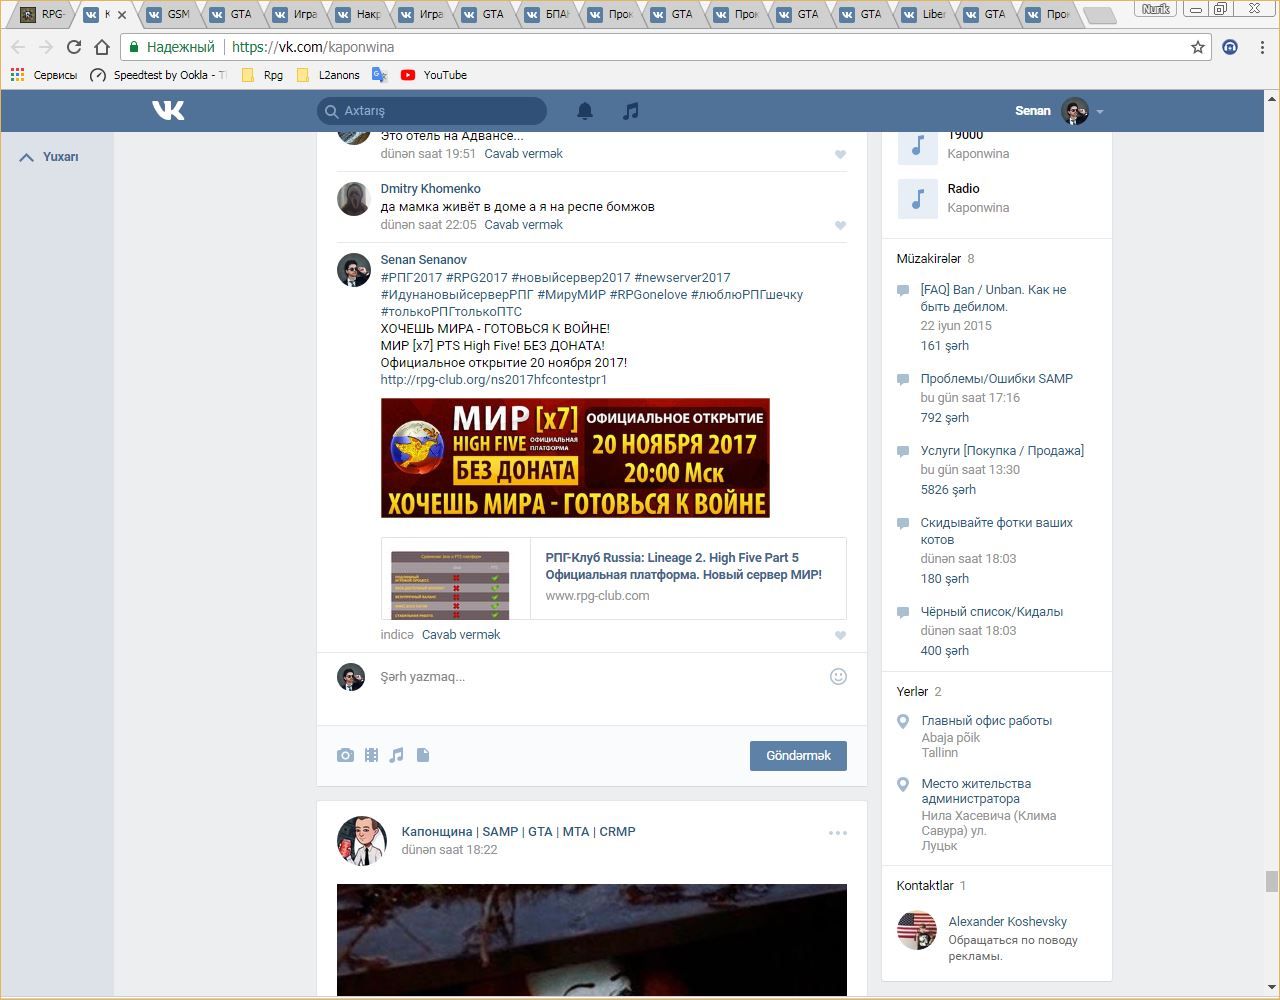Open the Капонщина post image

tap(592, 940)
